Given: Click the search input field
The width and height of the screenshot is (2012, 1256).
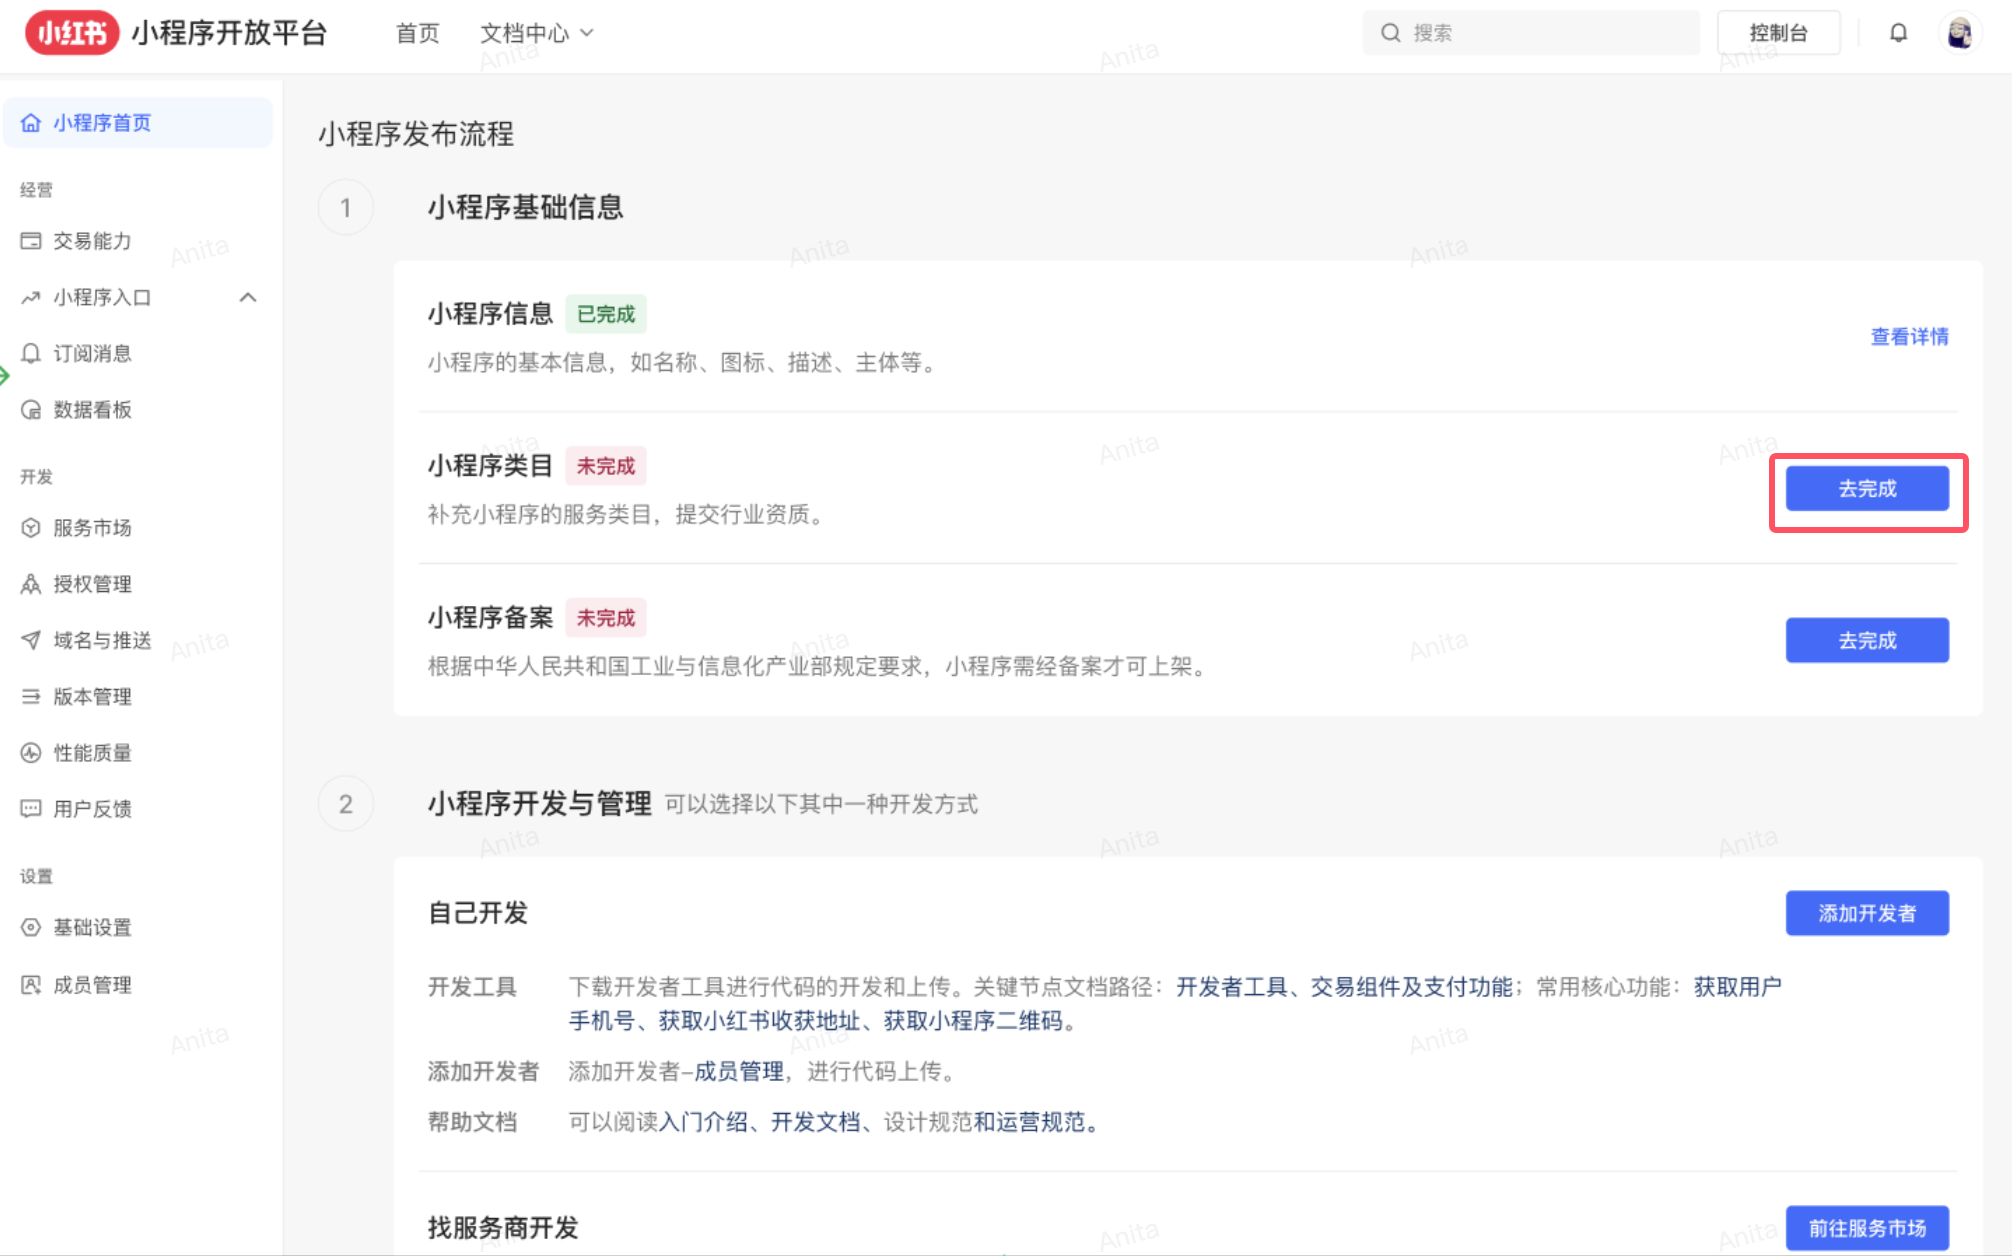Looking at the screenshot, I should [1530, 32].
